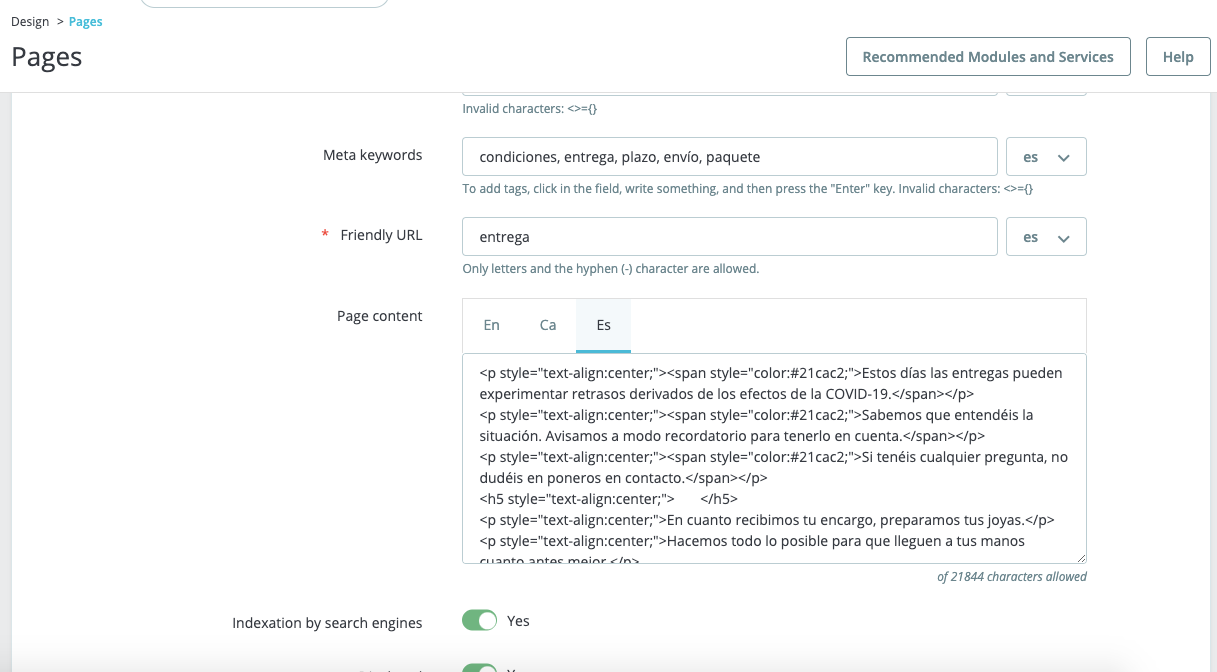
Task: Open Friendly URL language dropdown (es)
Action: pos(1046,237)
